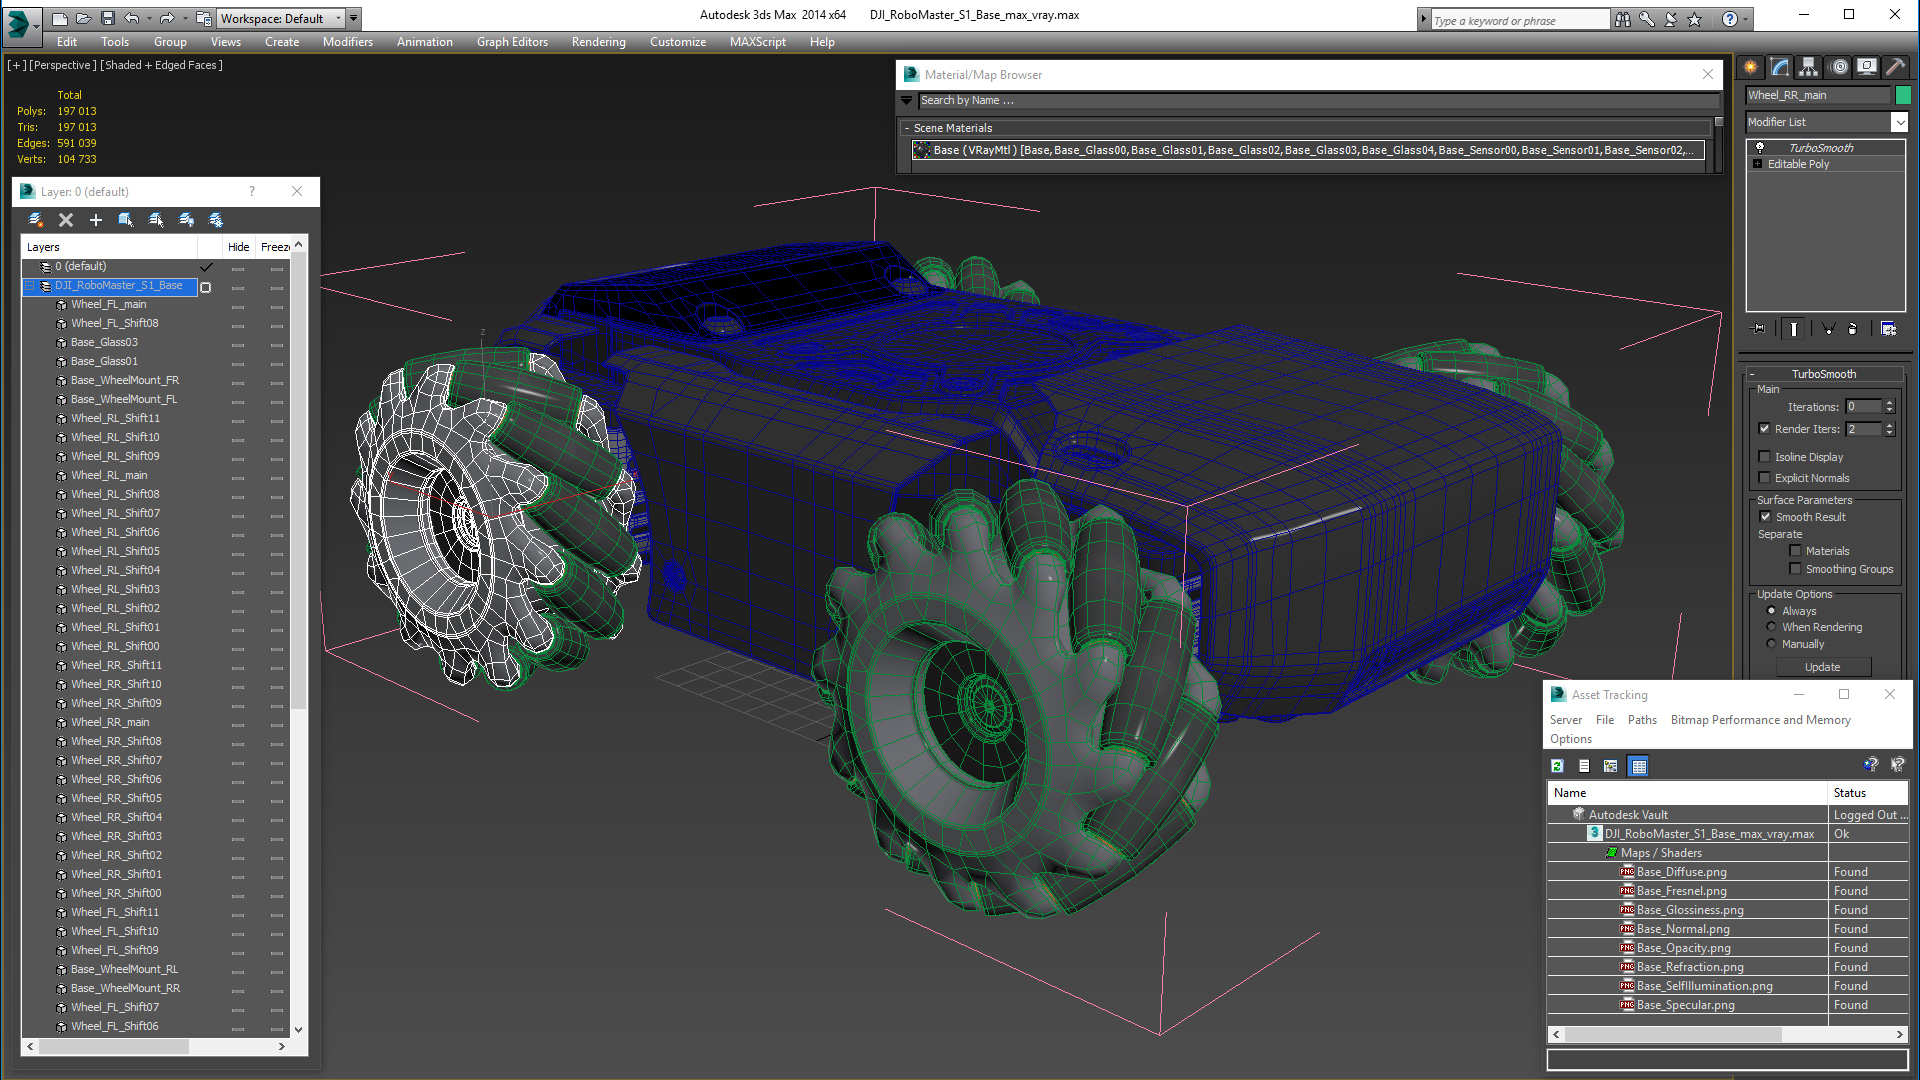1920x1080 pixels.
Task: Click the Shaded + Edged Faces viewport label
Action: [x=164, y=65]
